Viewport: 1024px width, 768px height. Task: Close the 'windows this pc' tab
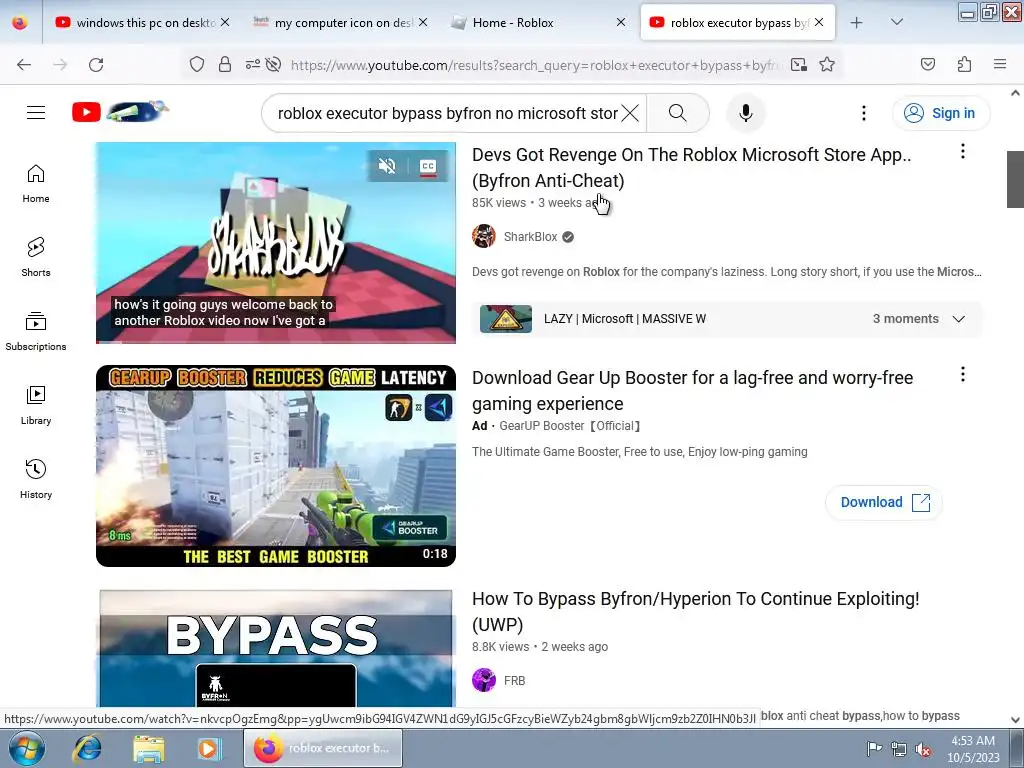(225, 22)
